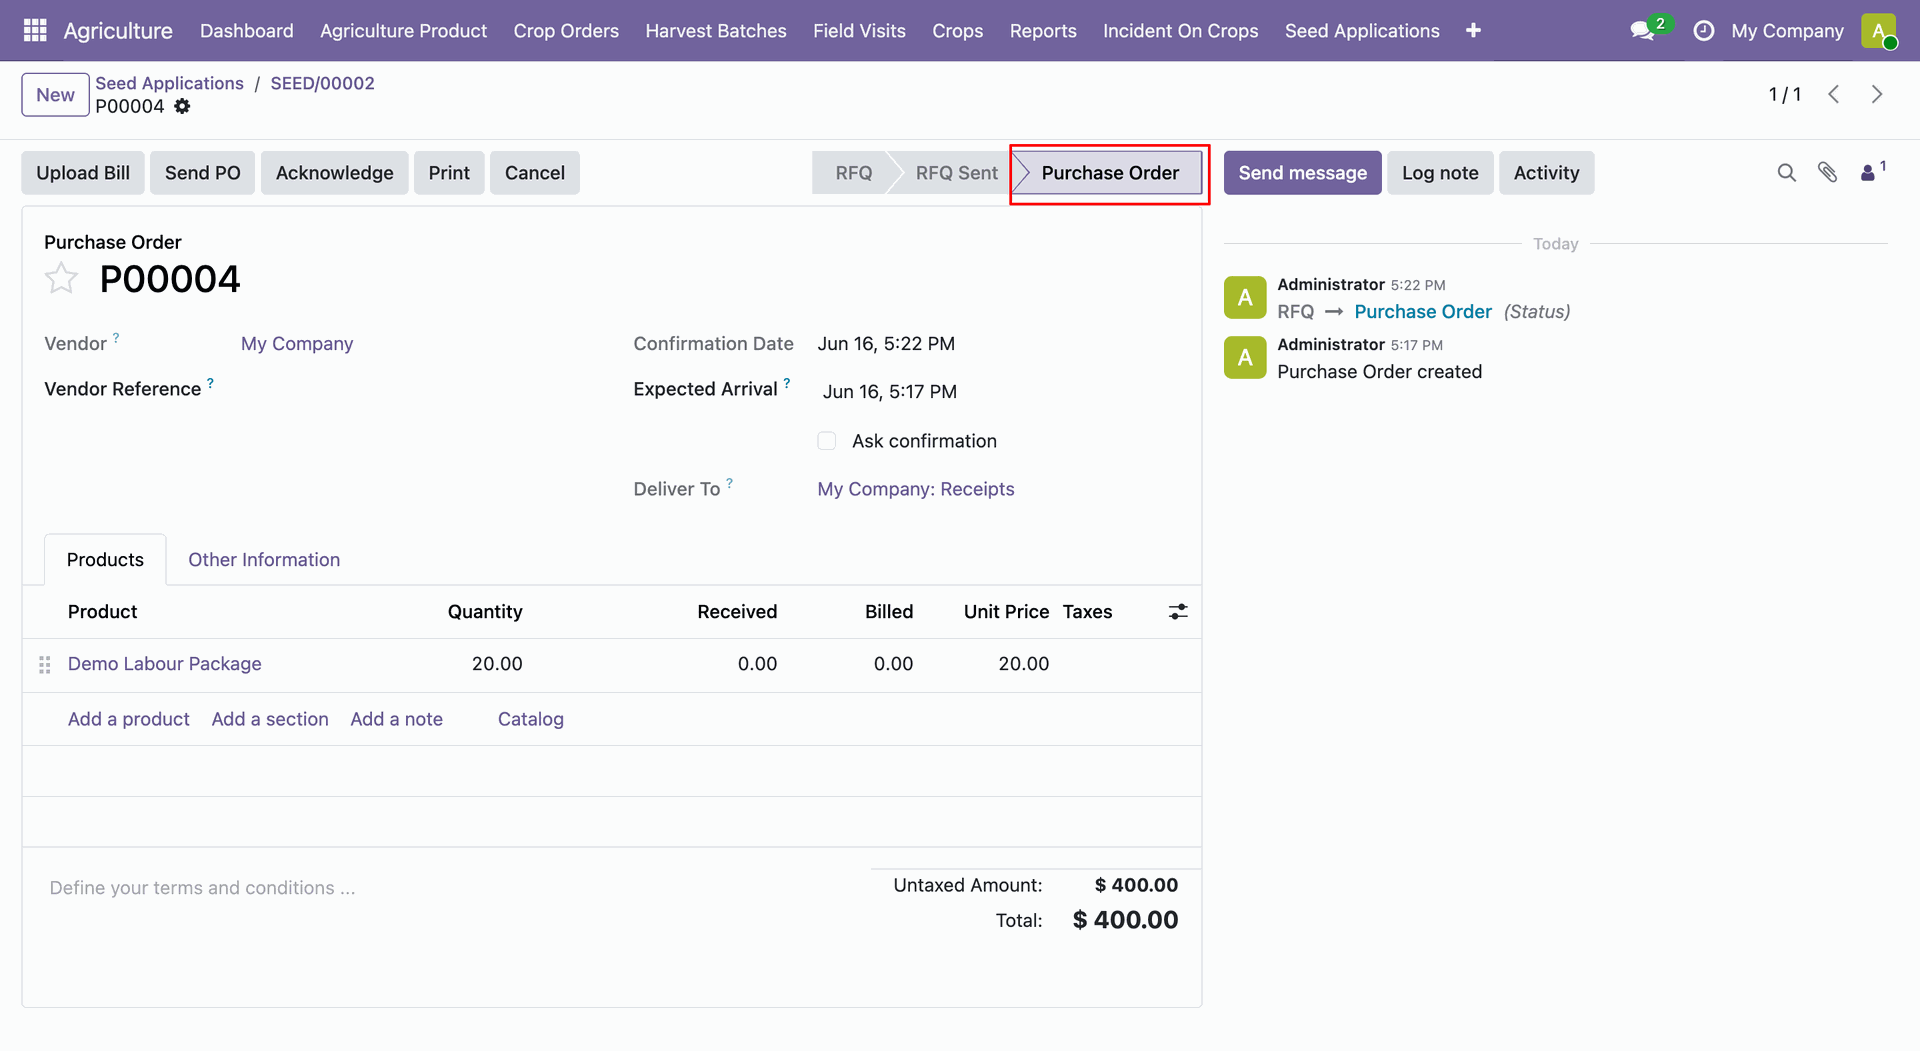This screenshot has width=1920, height=1051.
Task: Open attachments with the paperclip icon
Action: click(1828, 173)
